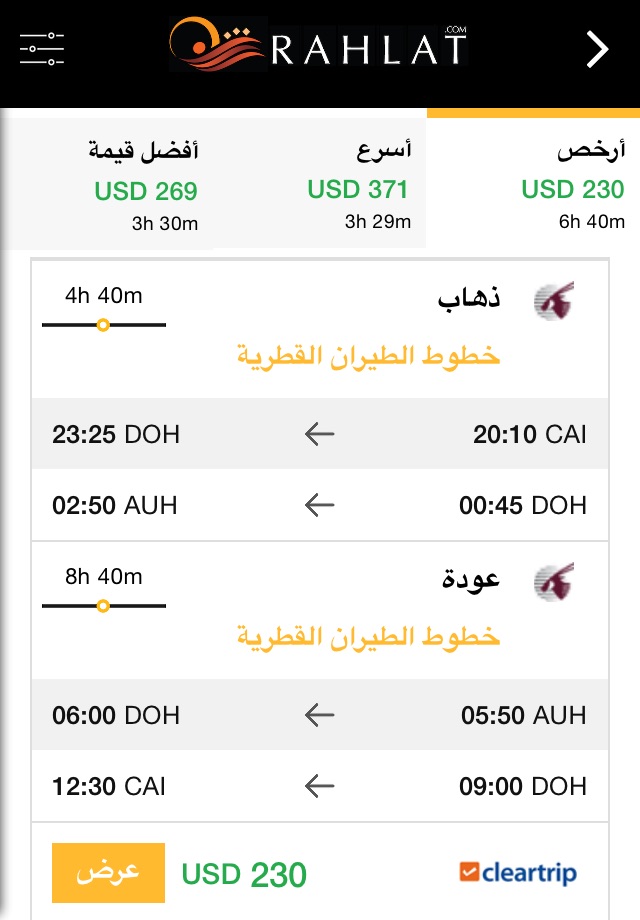
Task: Click the 8h 40m stopover slider dot
Action: (x=103, y=605)
